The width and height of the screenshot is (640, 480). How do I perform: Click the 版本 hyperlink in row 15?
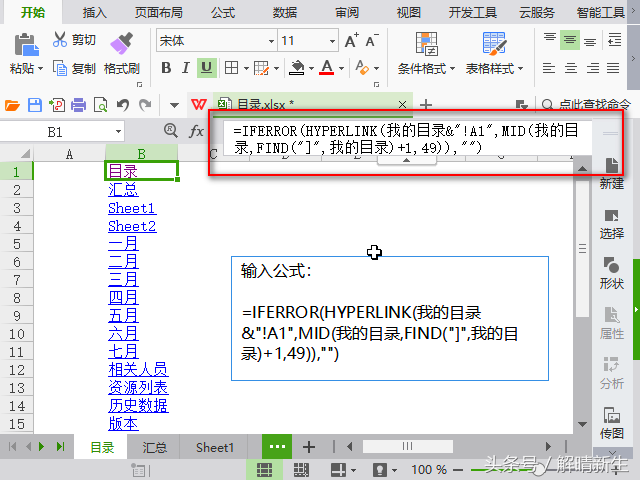click(123, 424)
